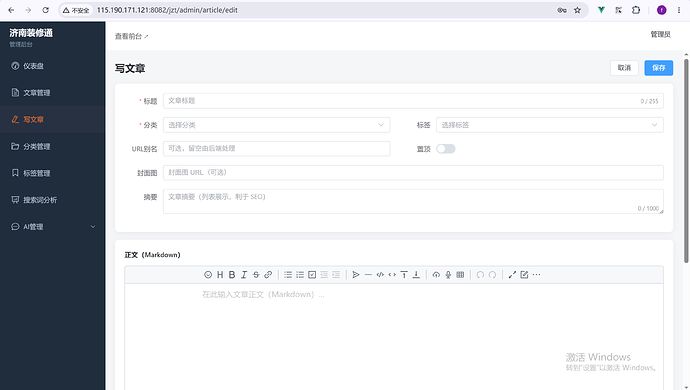Open fullscreen mode in Markdown editor
690x390 pixels.
tap(512, 275)
